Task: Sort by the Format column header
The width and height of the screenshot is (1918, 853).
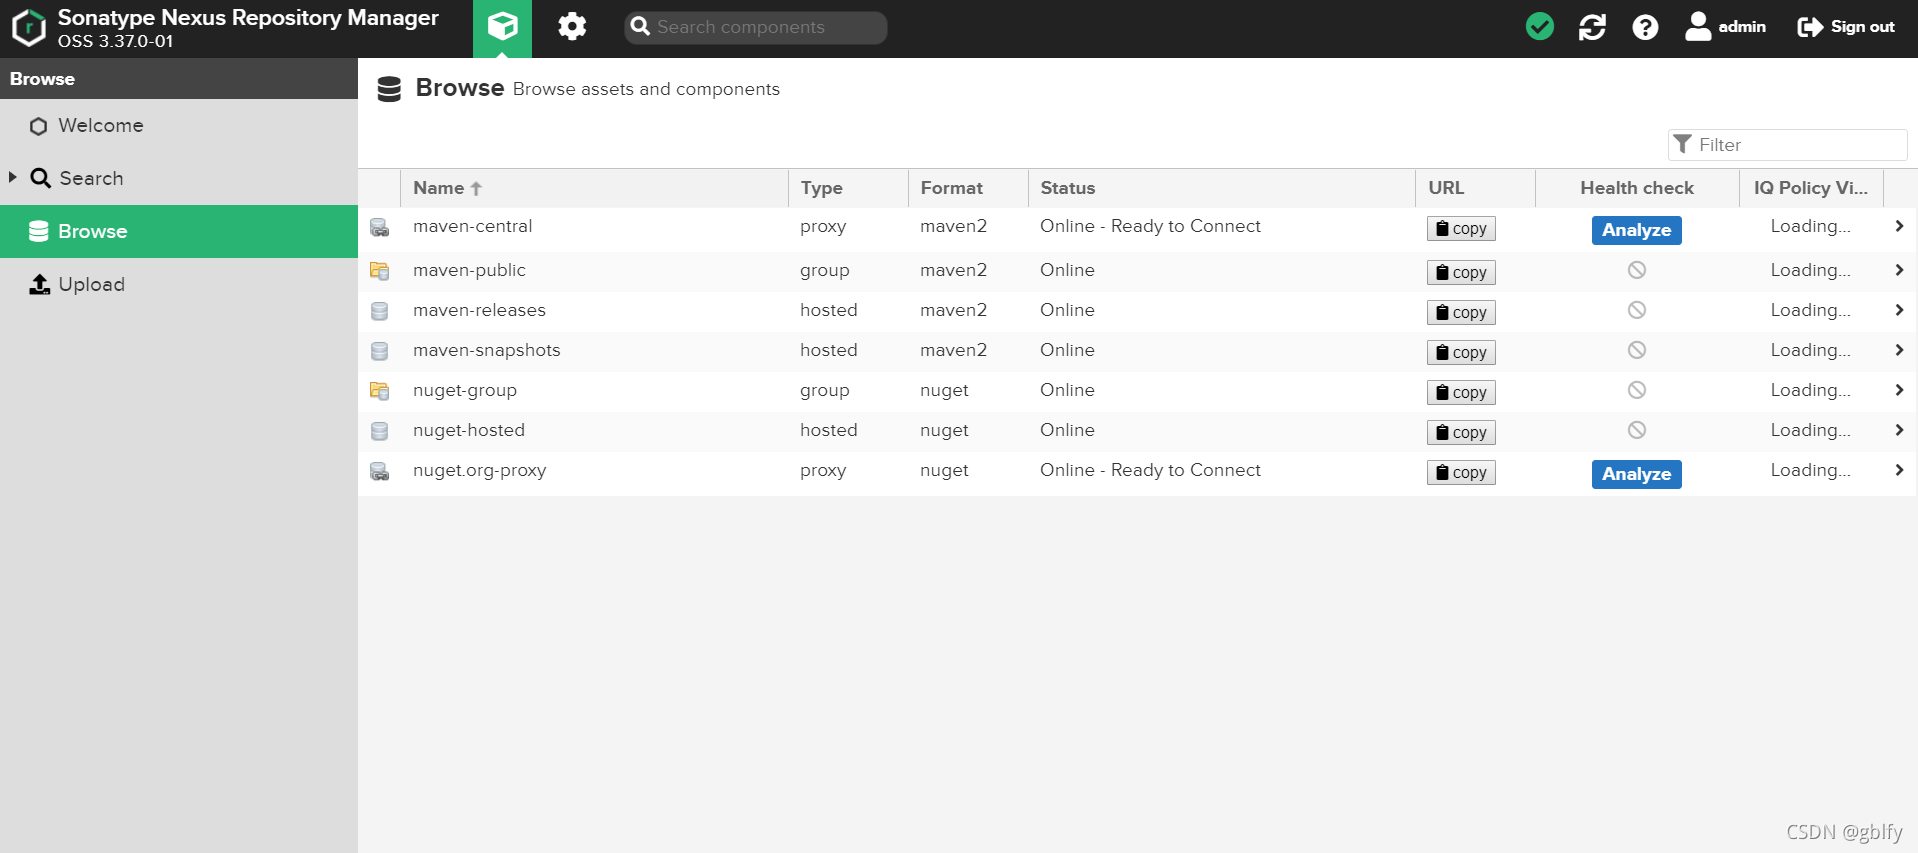Action: click(x=968, y=188)
